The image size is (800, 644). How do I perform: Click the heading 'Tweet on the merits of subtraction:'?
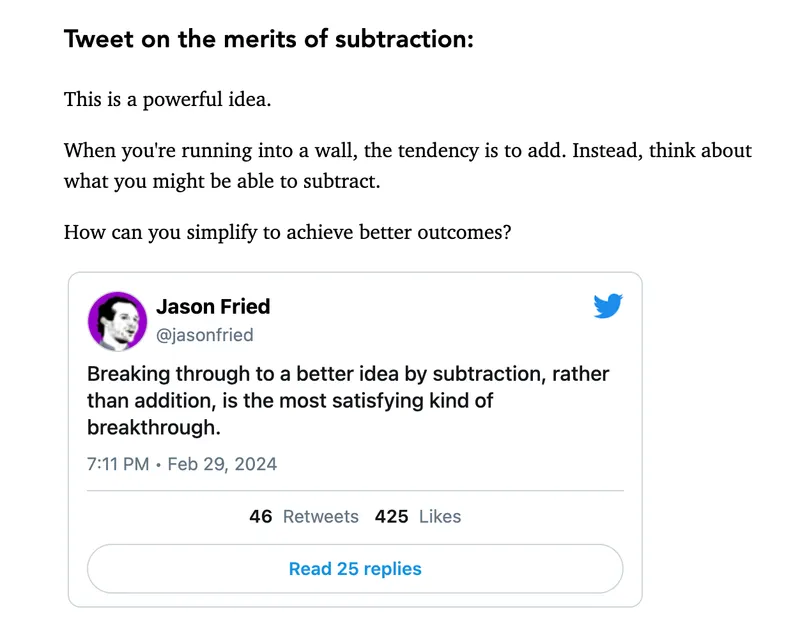tap(269, 40)
